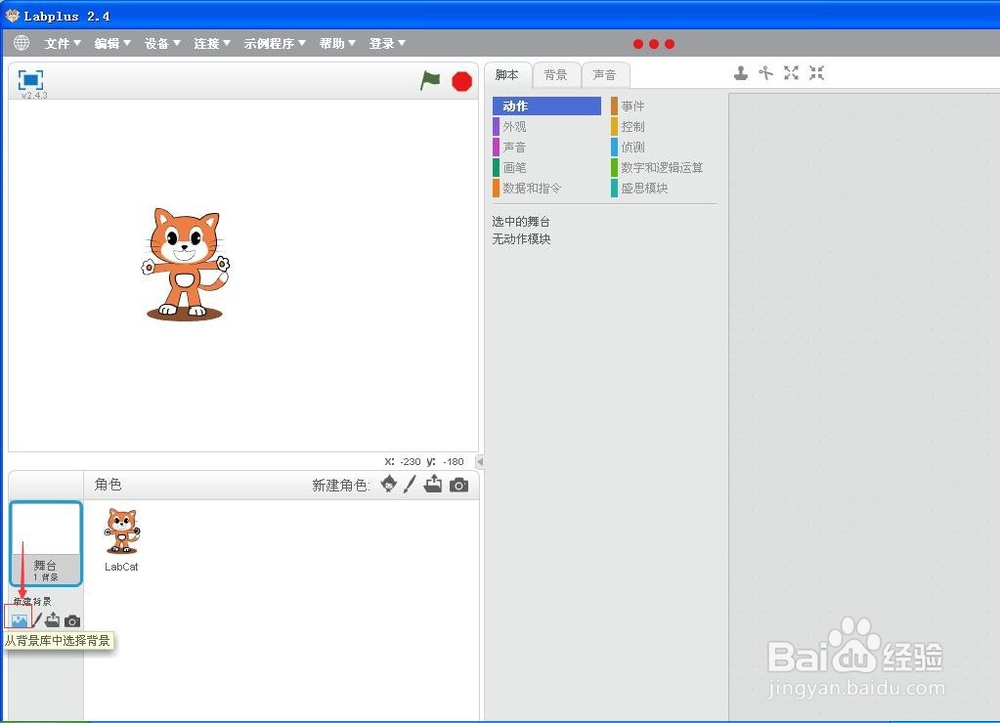Select the shrink sprite tool

coord(817,73)
